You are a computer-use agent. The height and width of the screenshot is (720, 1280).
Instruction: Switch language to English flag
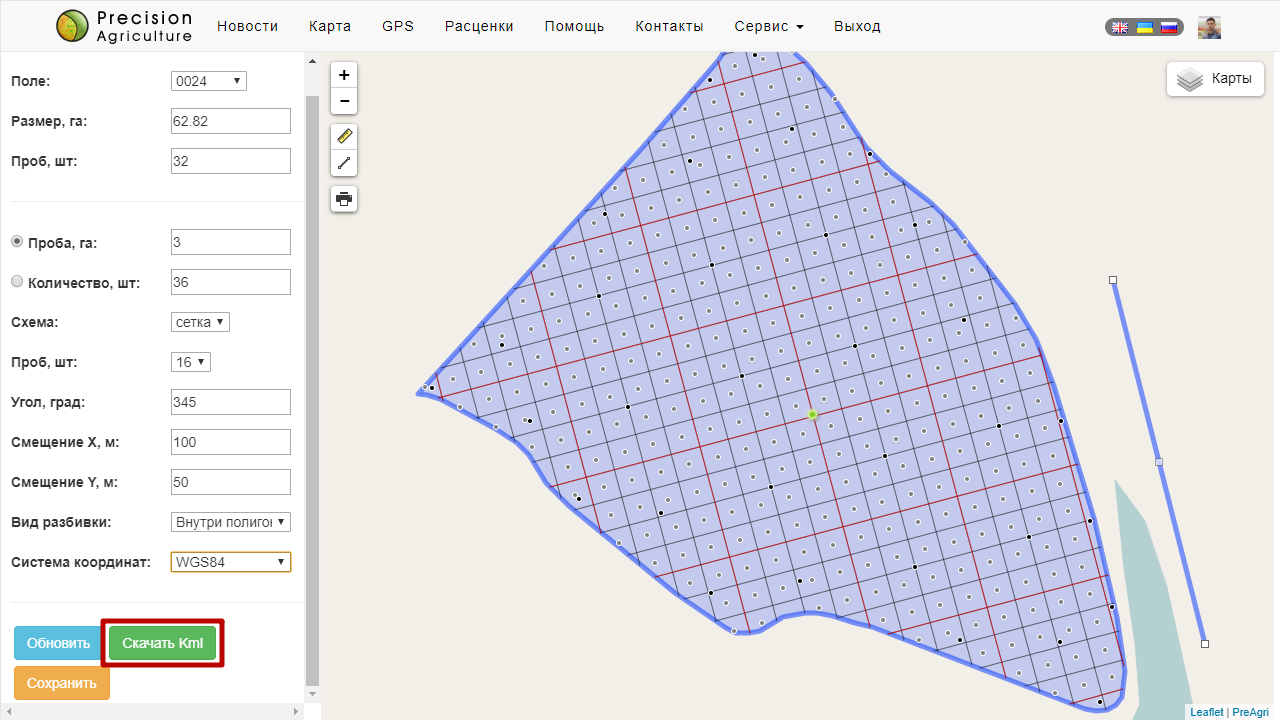[x=1120, y=27]
